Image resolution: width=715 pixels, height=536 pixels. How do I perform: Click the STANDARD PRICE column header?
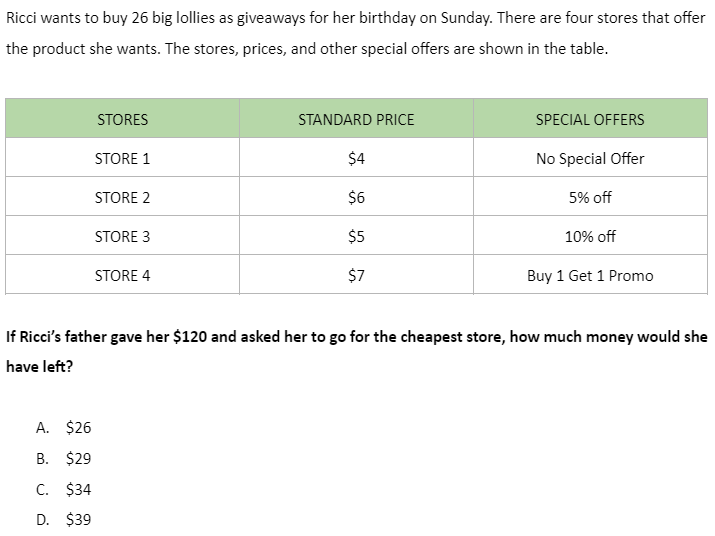coord(356,119)
